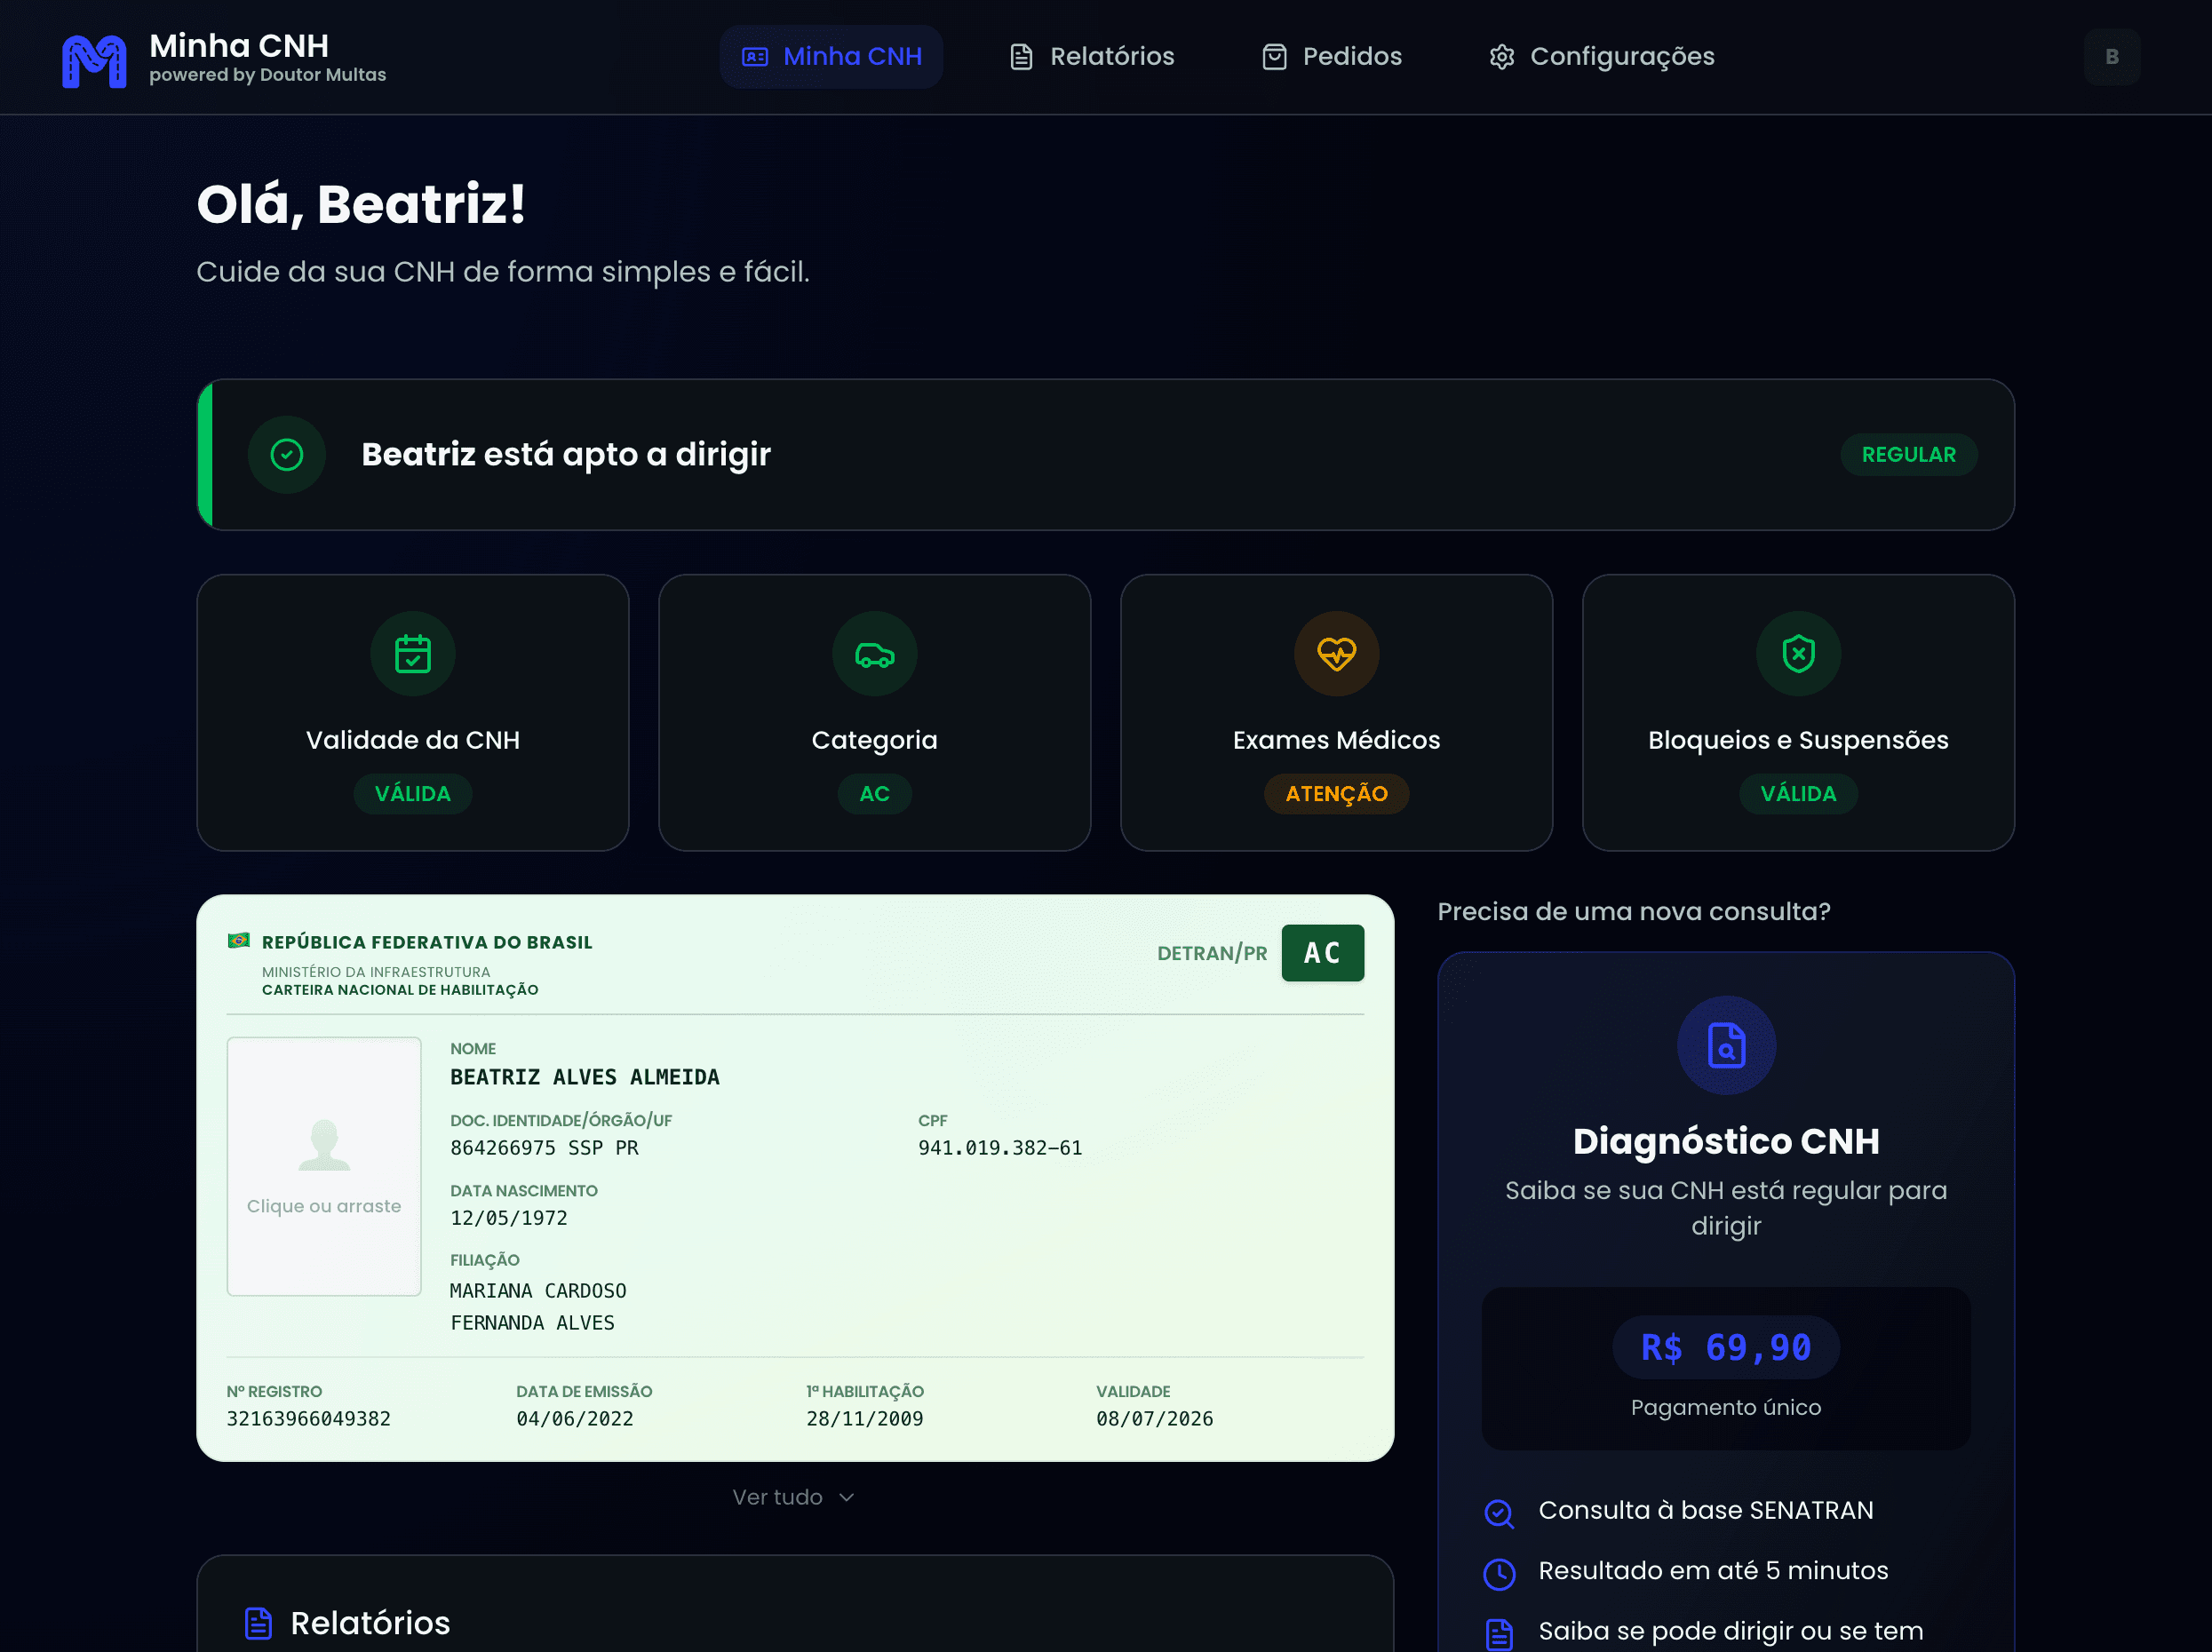Screen dimensions: 2212x1652
Task: Expand the Ver tudo section
Action: coord(793,1496)
